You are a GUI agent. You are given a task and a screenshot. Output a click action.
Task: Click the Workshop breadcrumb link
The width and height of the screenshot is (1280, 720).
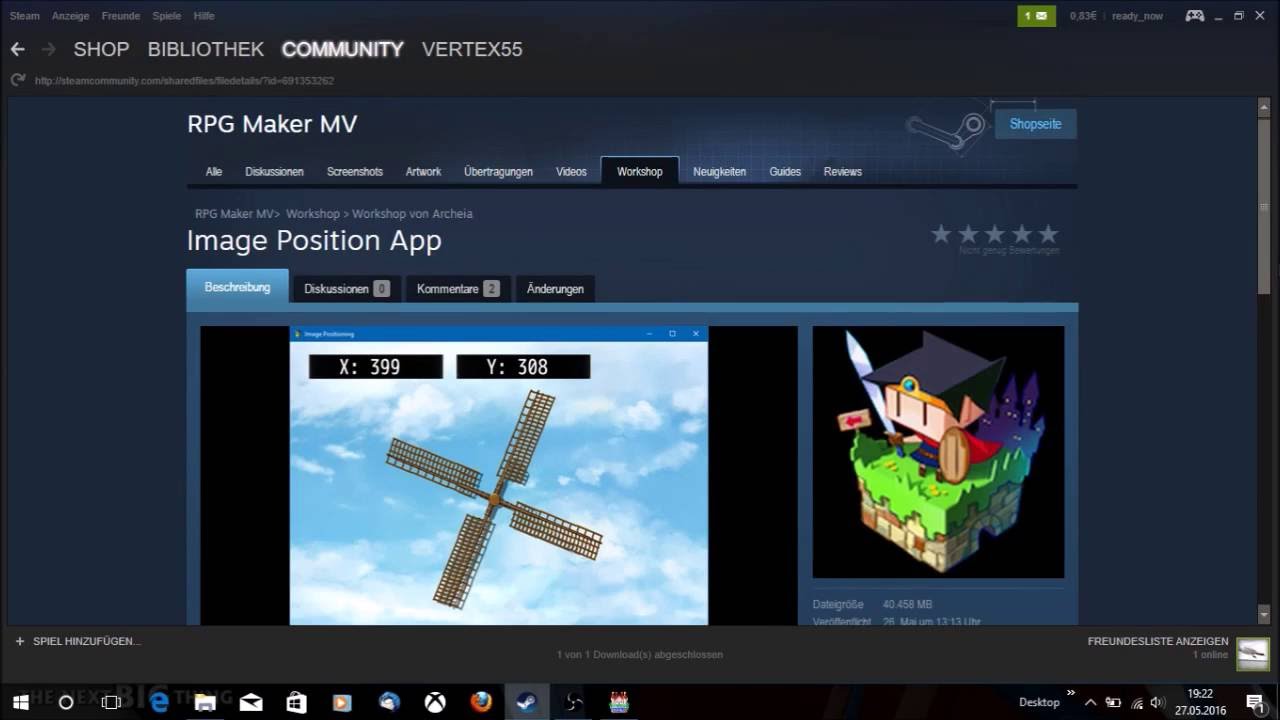(x=313, y=214)
